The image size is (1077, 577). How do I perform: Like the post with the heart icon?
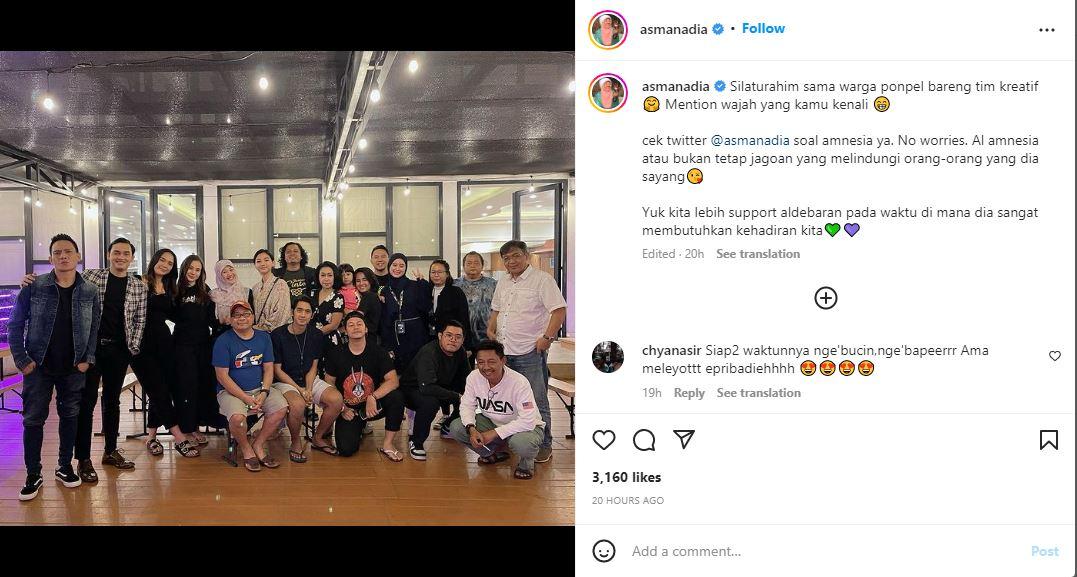pyautogui.click(x=604, y=440)
